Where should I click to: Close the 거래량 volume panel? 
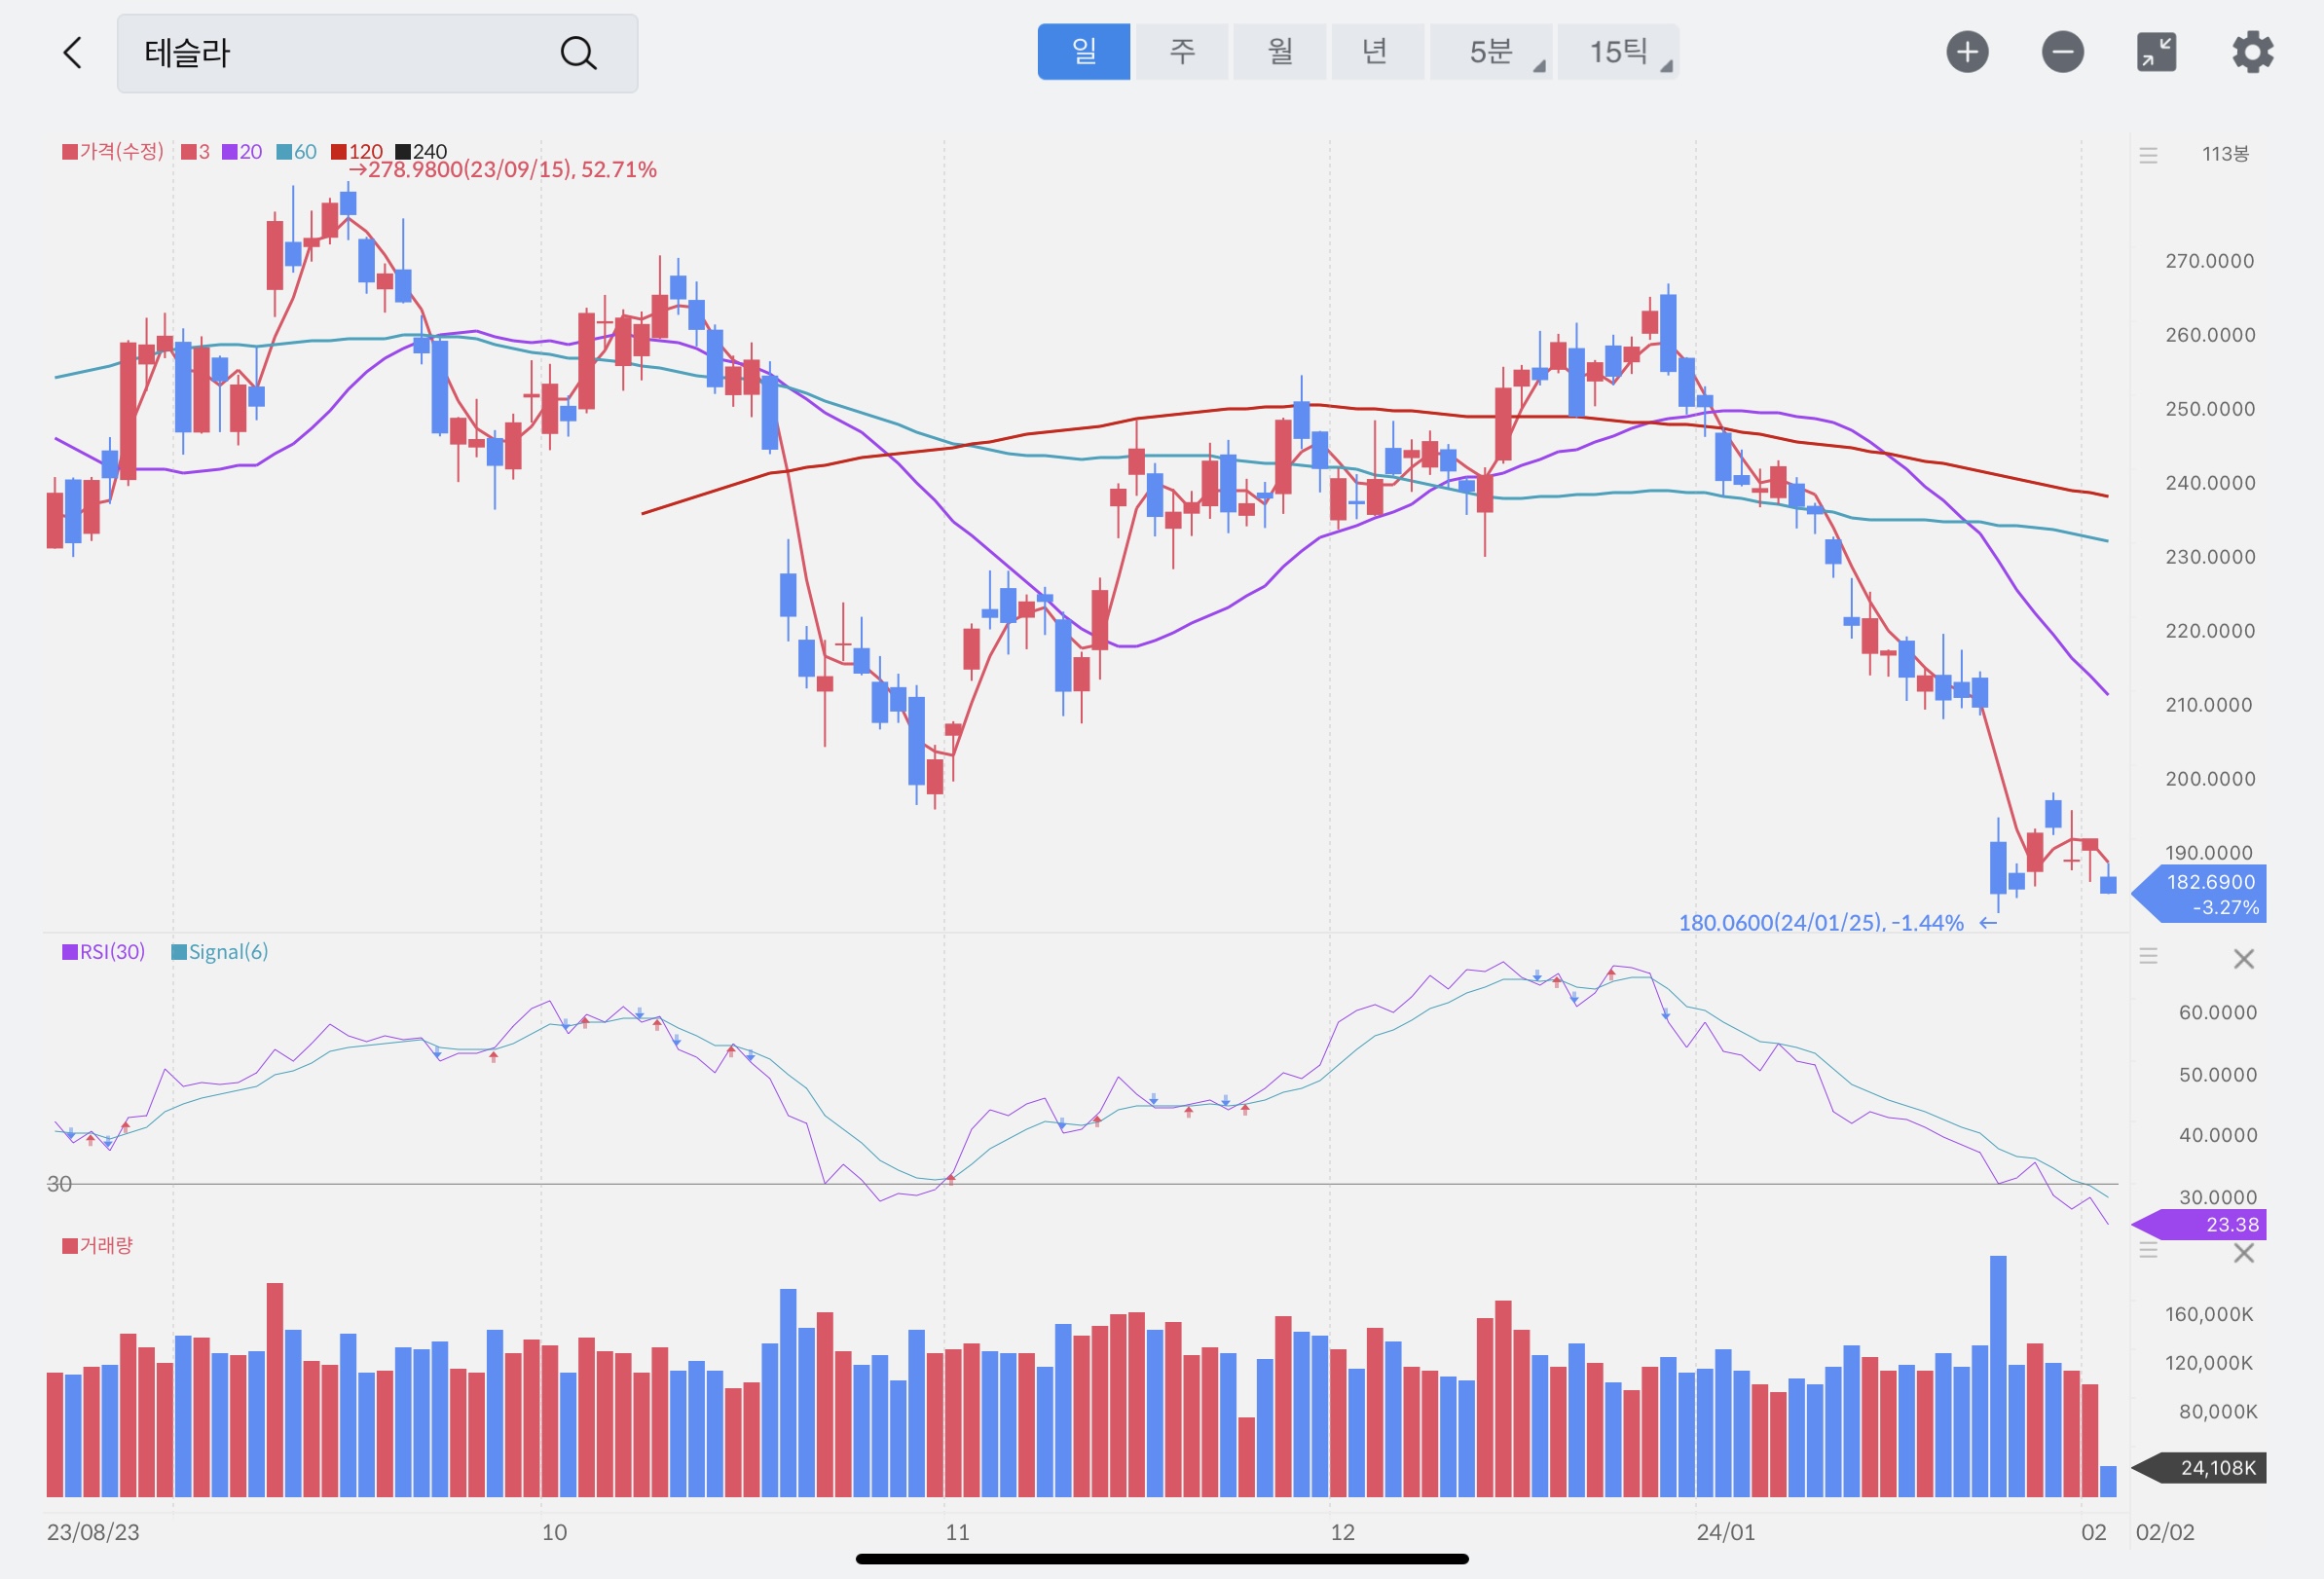[x=2244, y=1253]
